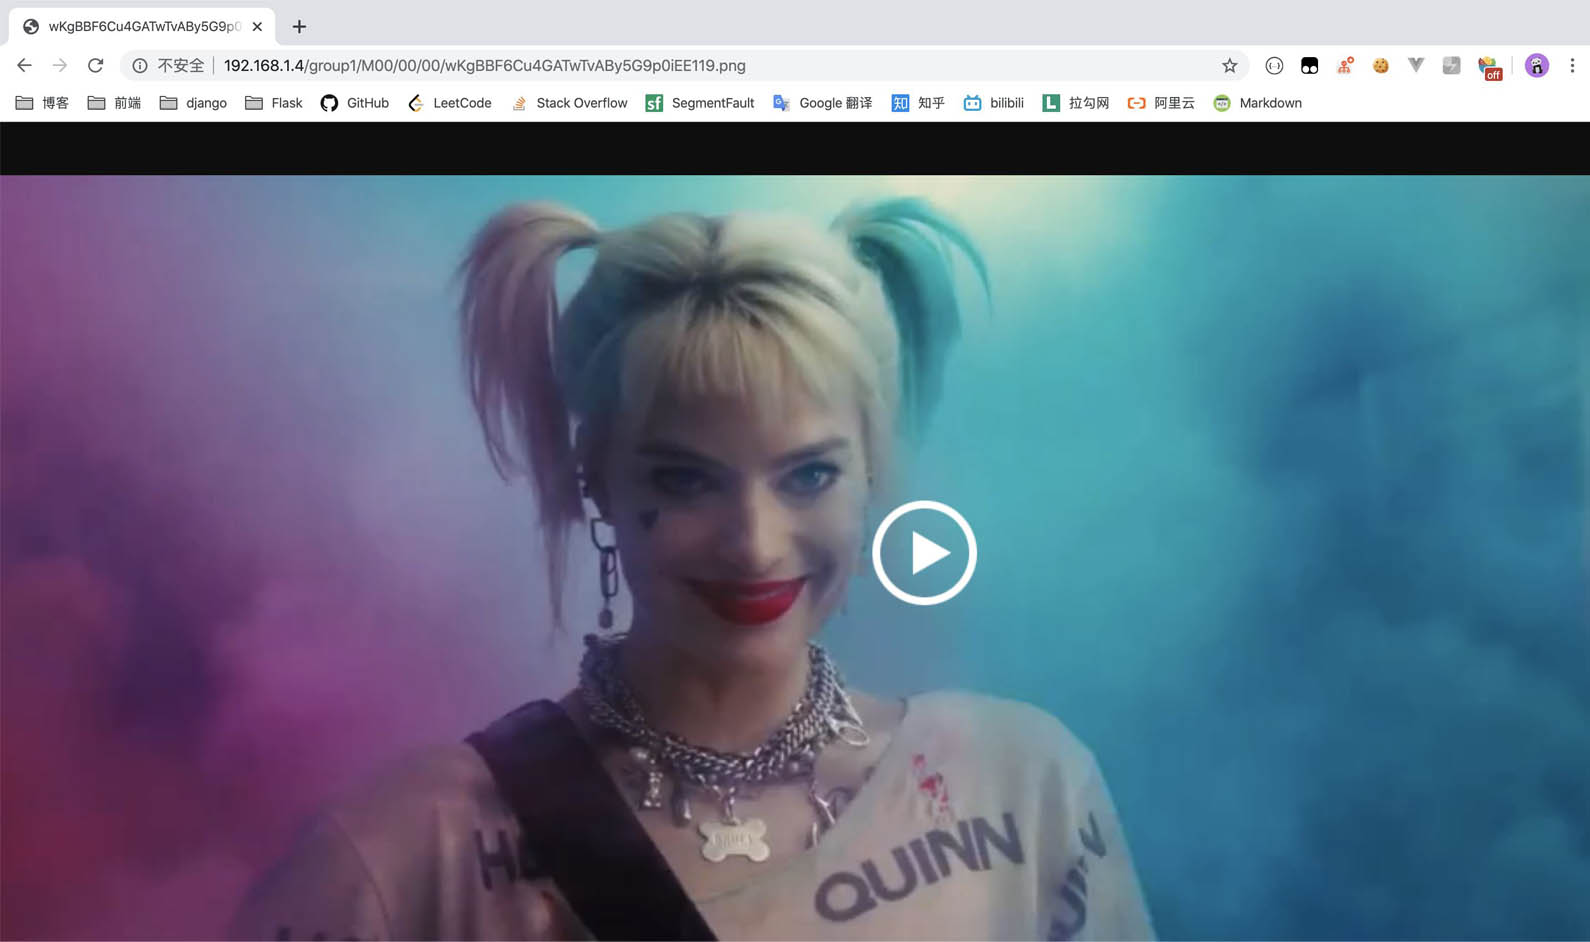Click the cookie extension icon

pyautogui.click(x=1380, y=66)
